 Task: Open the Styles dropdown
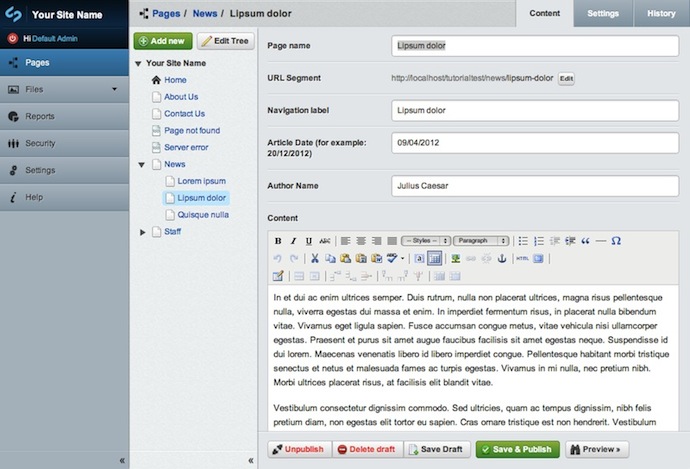[425, 241]
